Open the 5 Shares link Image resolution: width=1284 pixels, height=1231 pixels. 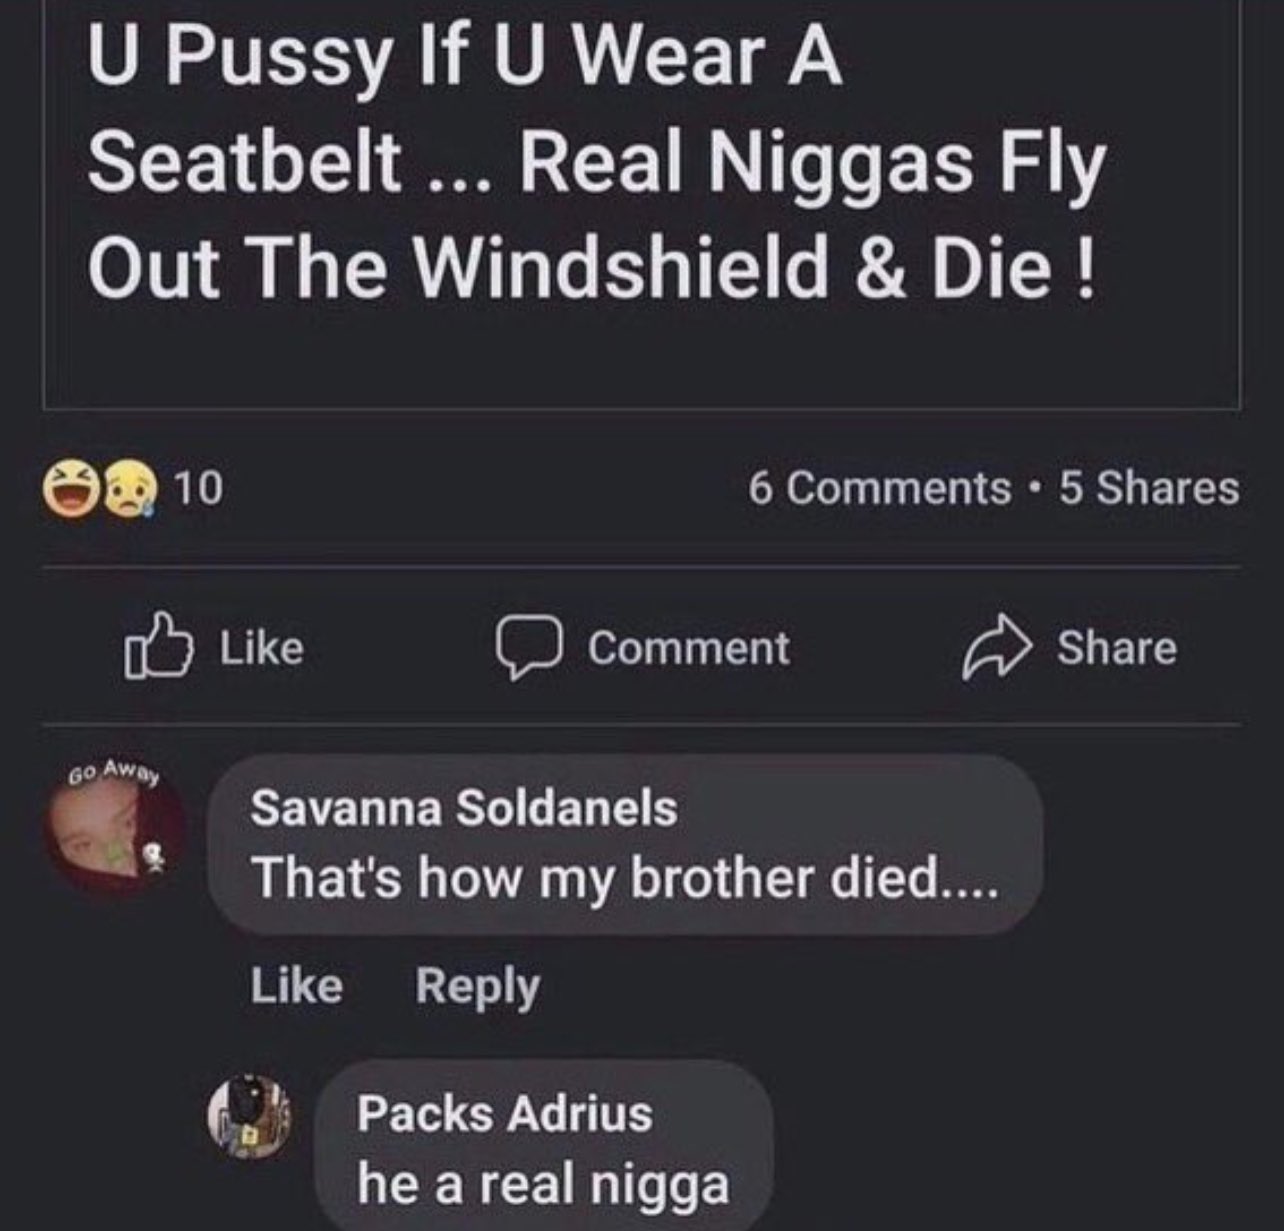click(x=1149, y=488)
